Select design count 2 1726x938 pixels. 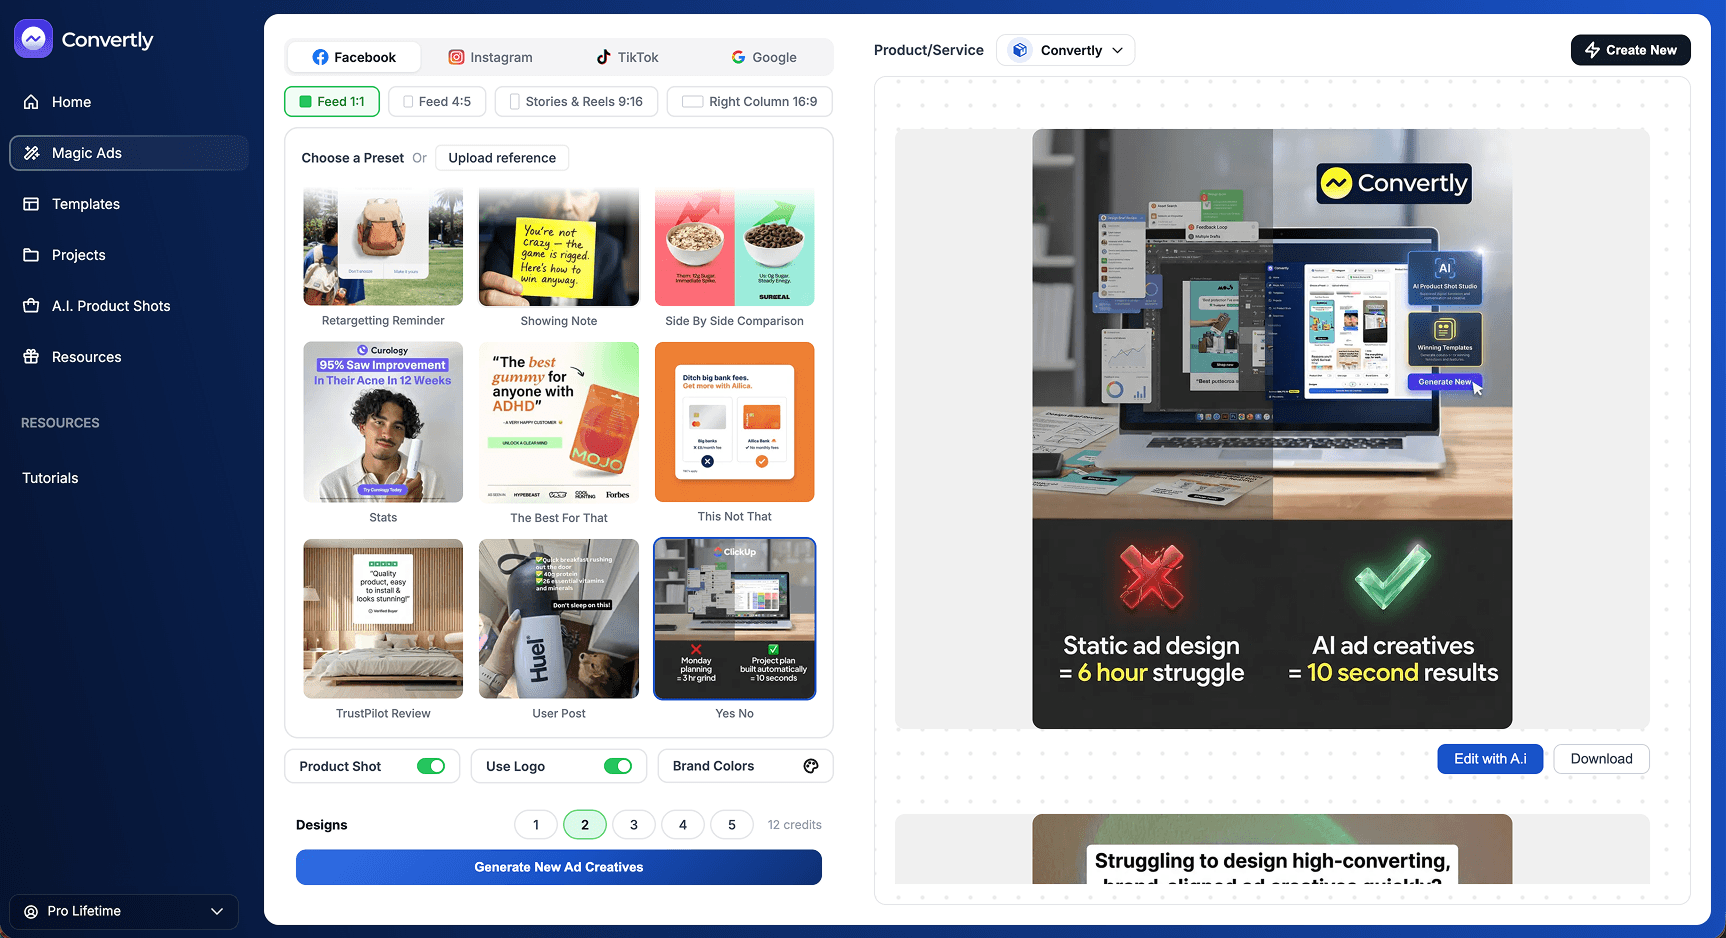(x=585, y=825)
